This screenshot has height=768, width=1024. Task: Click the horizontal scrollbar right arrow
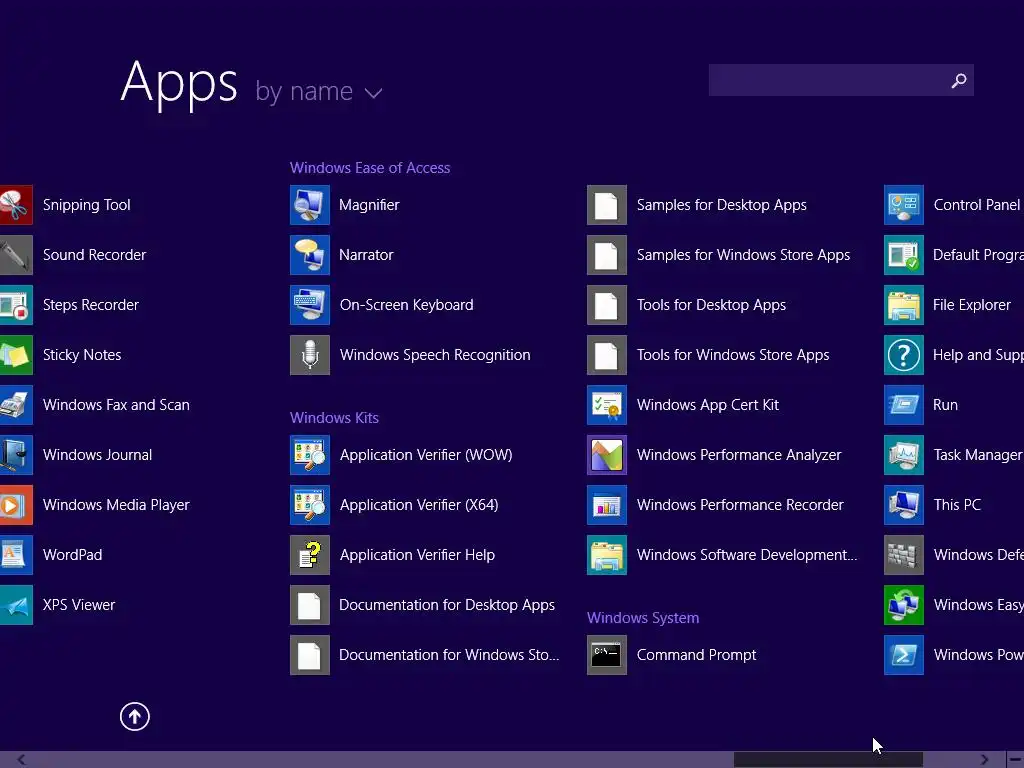pyautogui.click(x=984, y=760)
